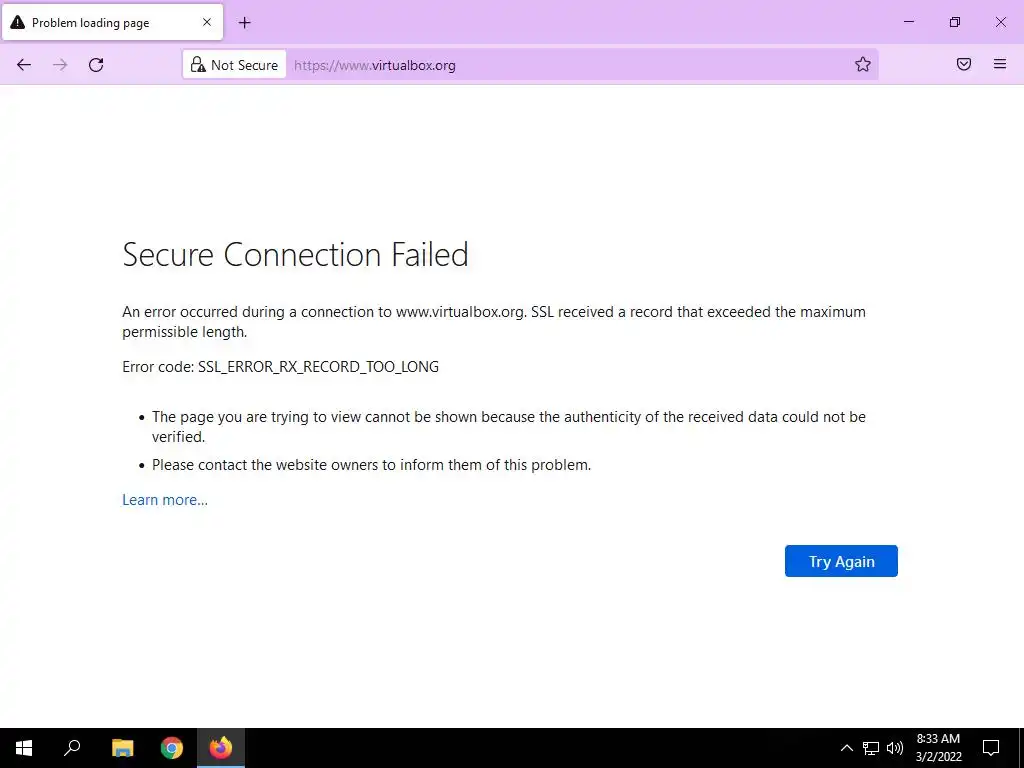Bookmark this page with the star icon
Screen dimensions: 1024x768
click(x=863, y=64)
